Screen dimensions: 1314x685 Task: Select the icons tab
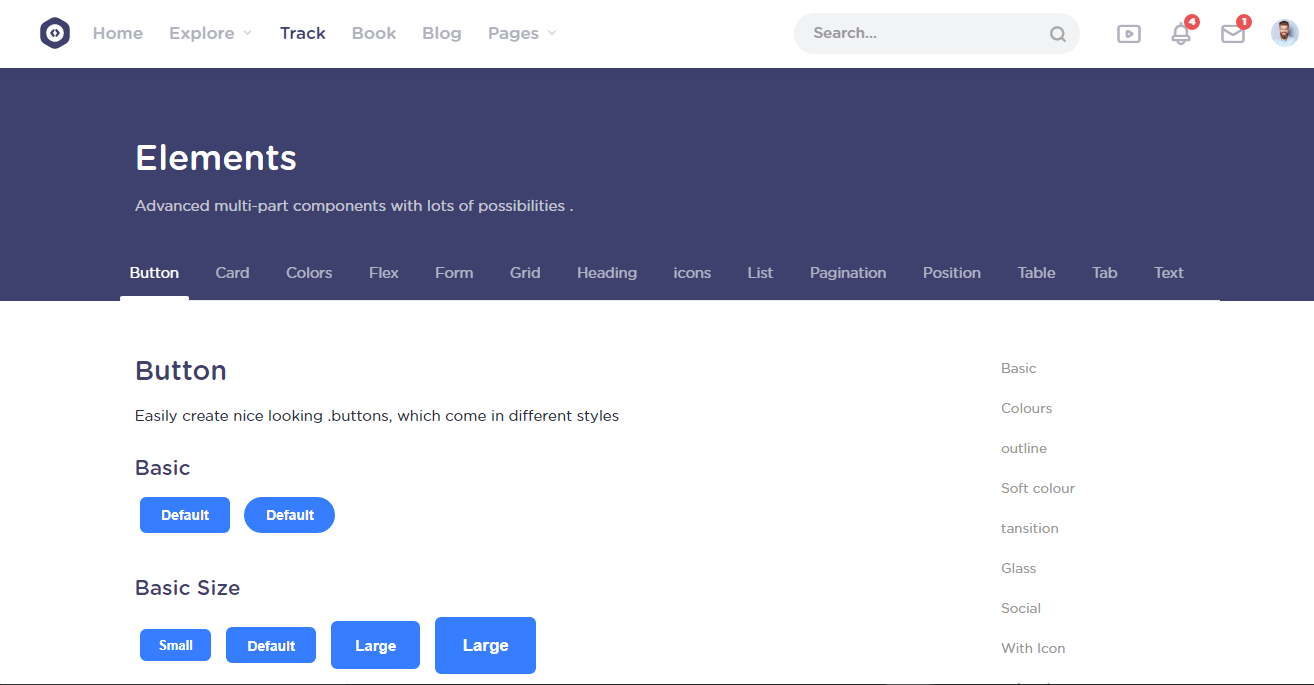click(x=692, y=273)
